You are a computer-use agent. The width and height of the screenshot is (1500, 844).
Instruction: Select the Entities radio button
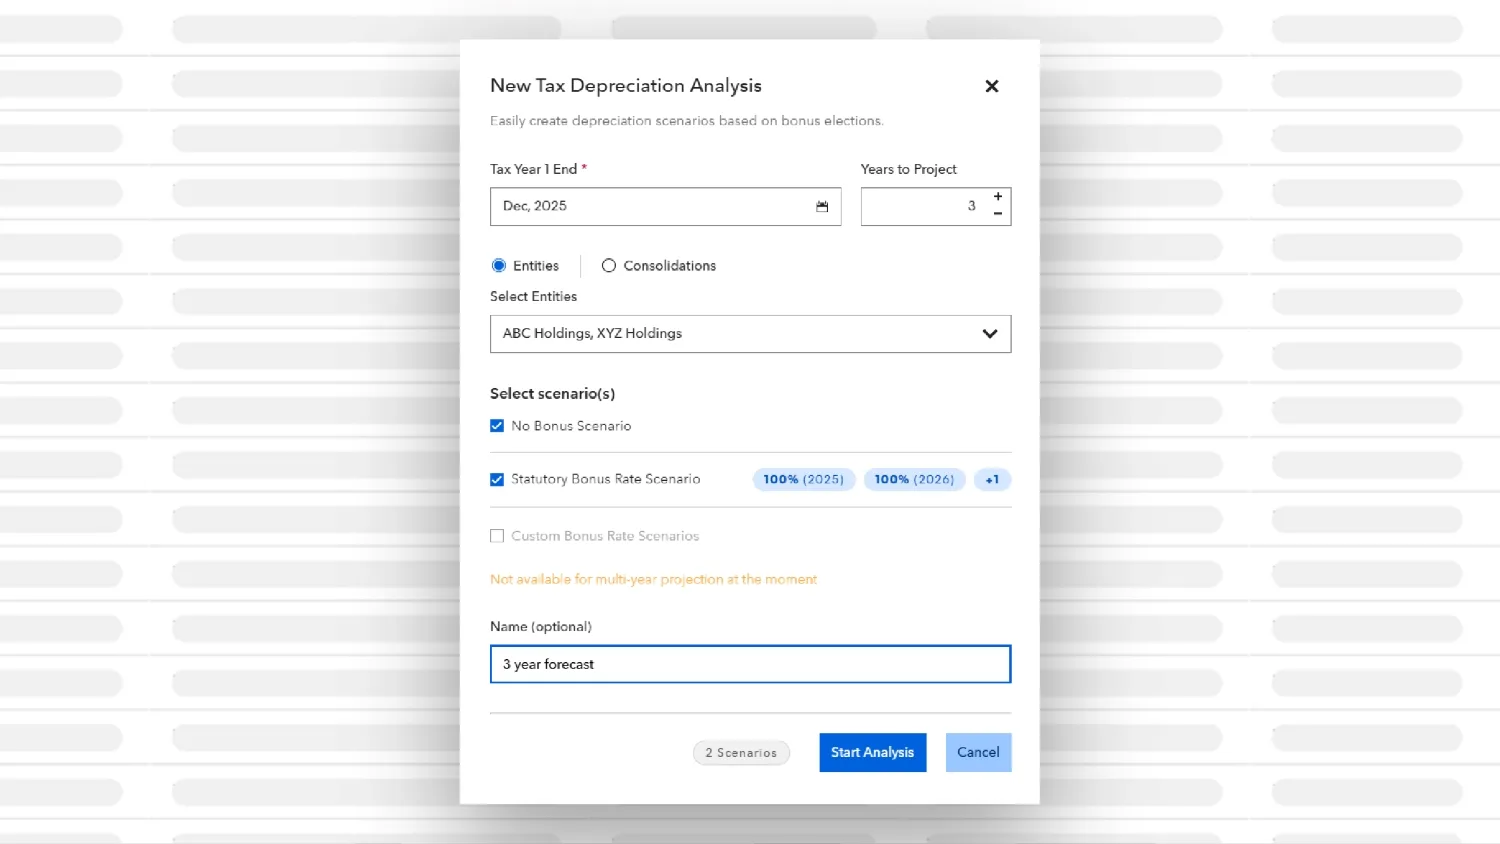point(499,266)
